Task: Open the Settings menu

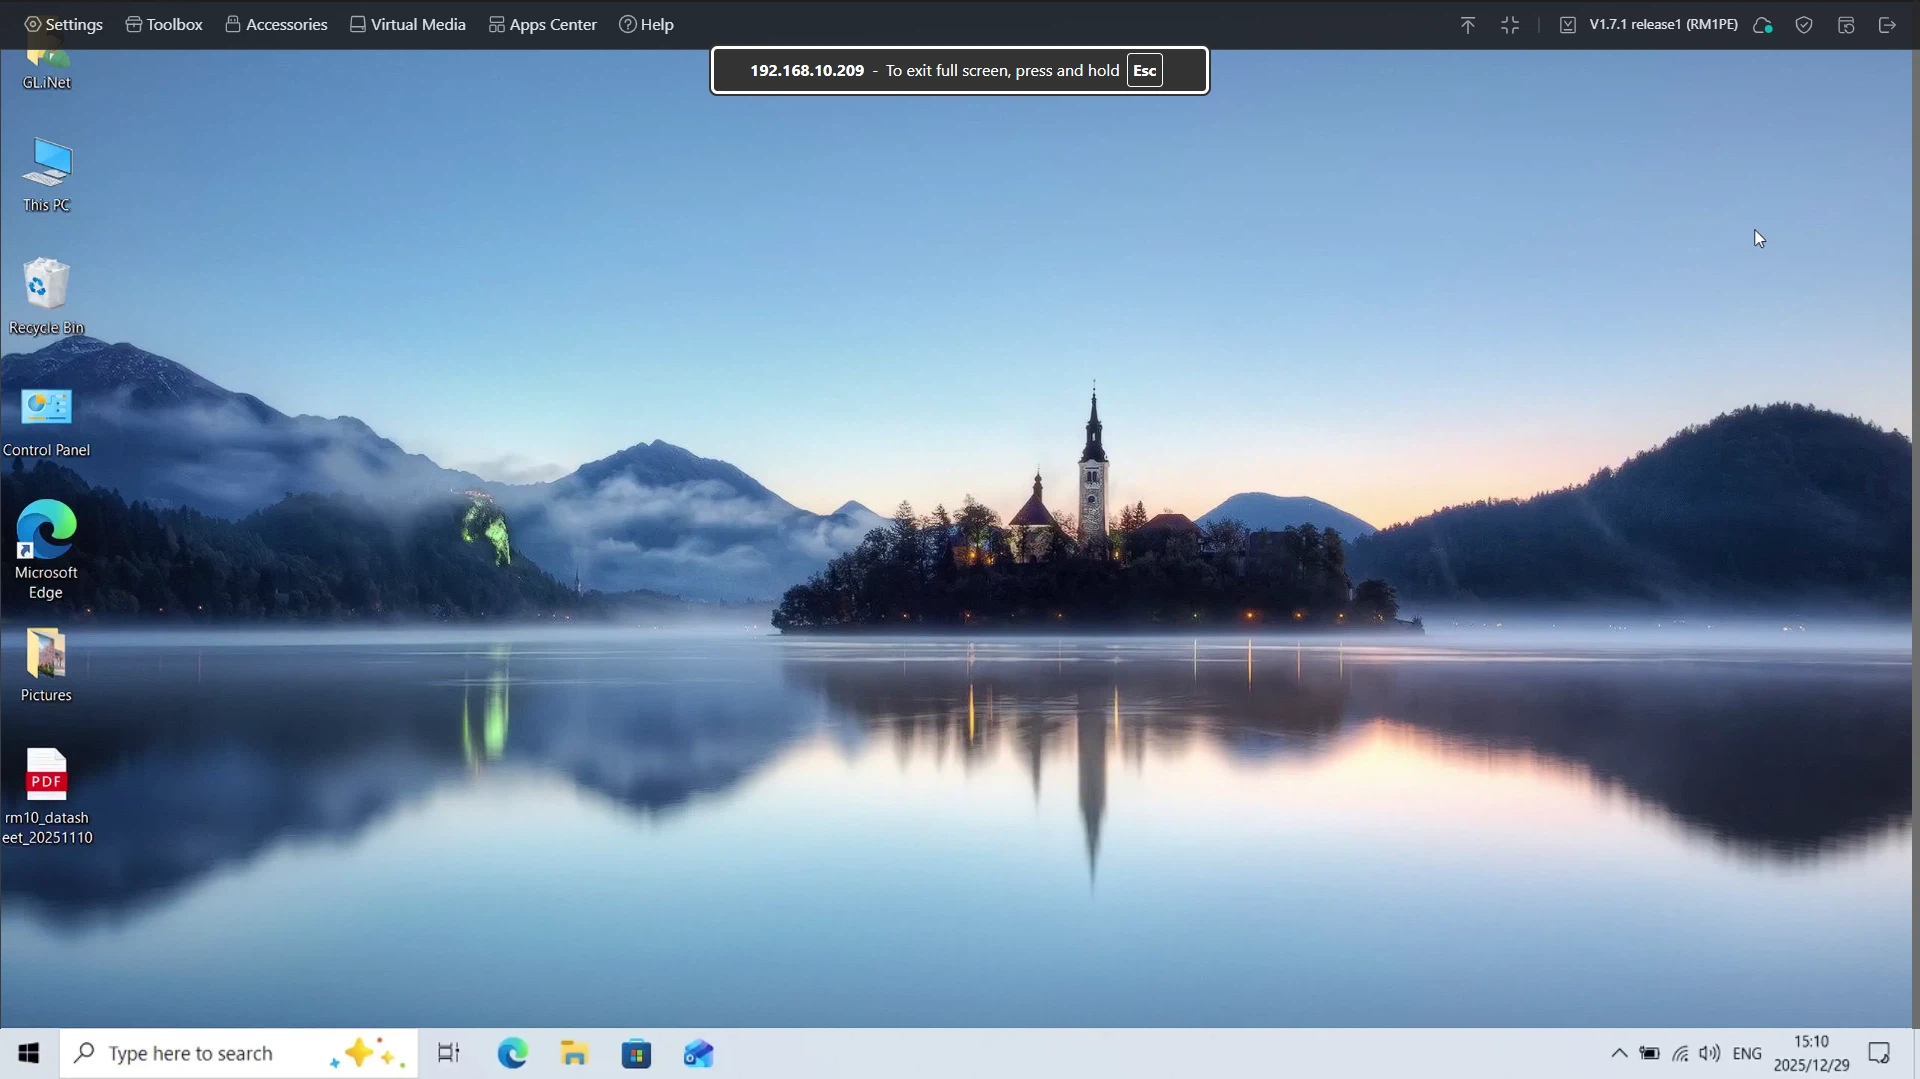Action: 62,24
